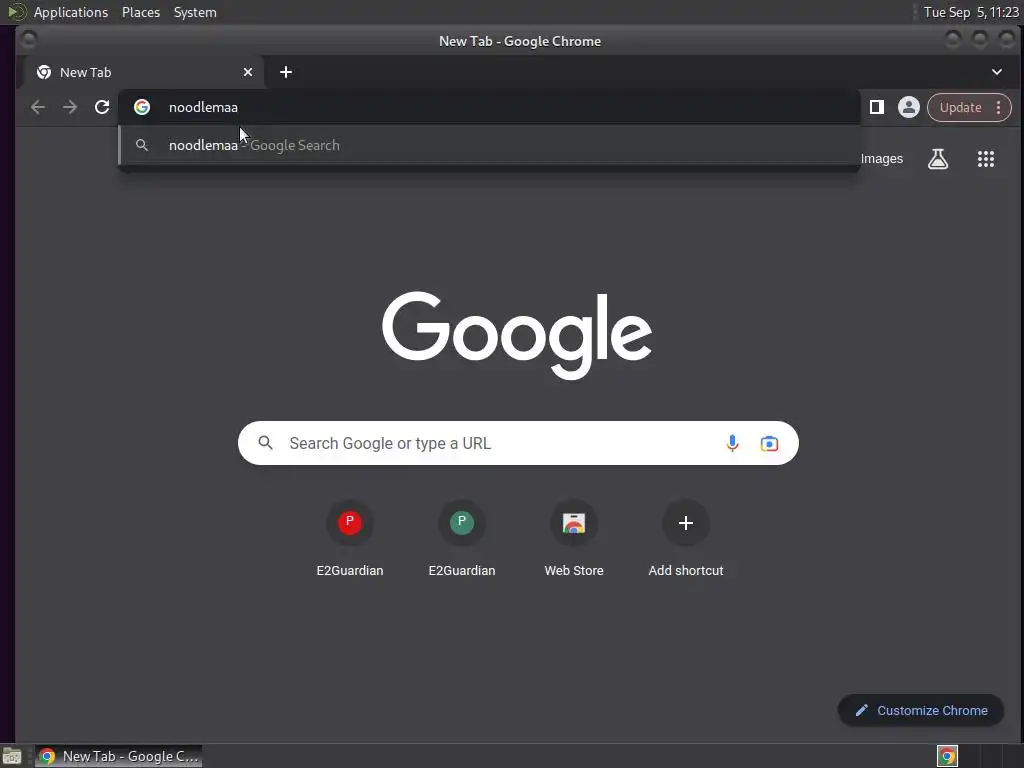1024x768 pixels.
Task: Start voice search with microphone
Action: click(732, 443)
